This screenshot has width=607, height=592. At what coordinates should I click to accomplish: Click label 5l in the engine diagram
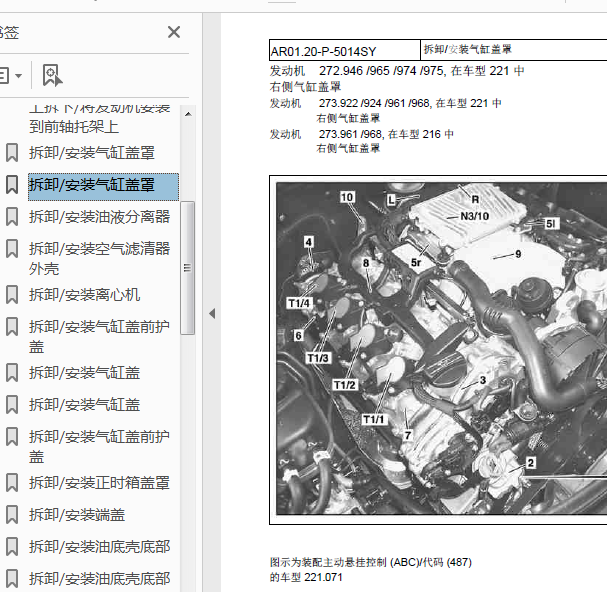pos(550,223)
